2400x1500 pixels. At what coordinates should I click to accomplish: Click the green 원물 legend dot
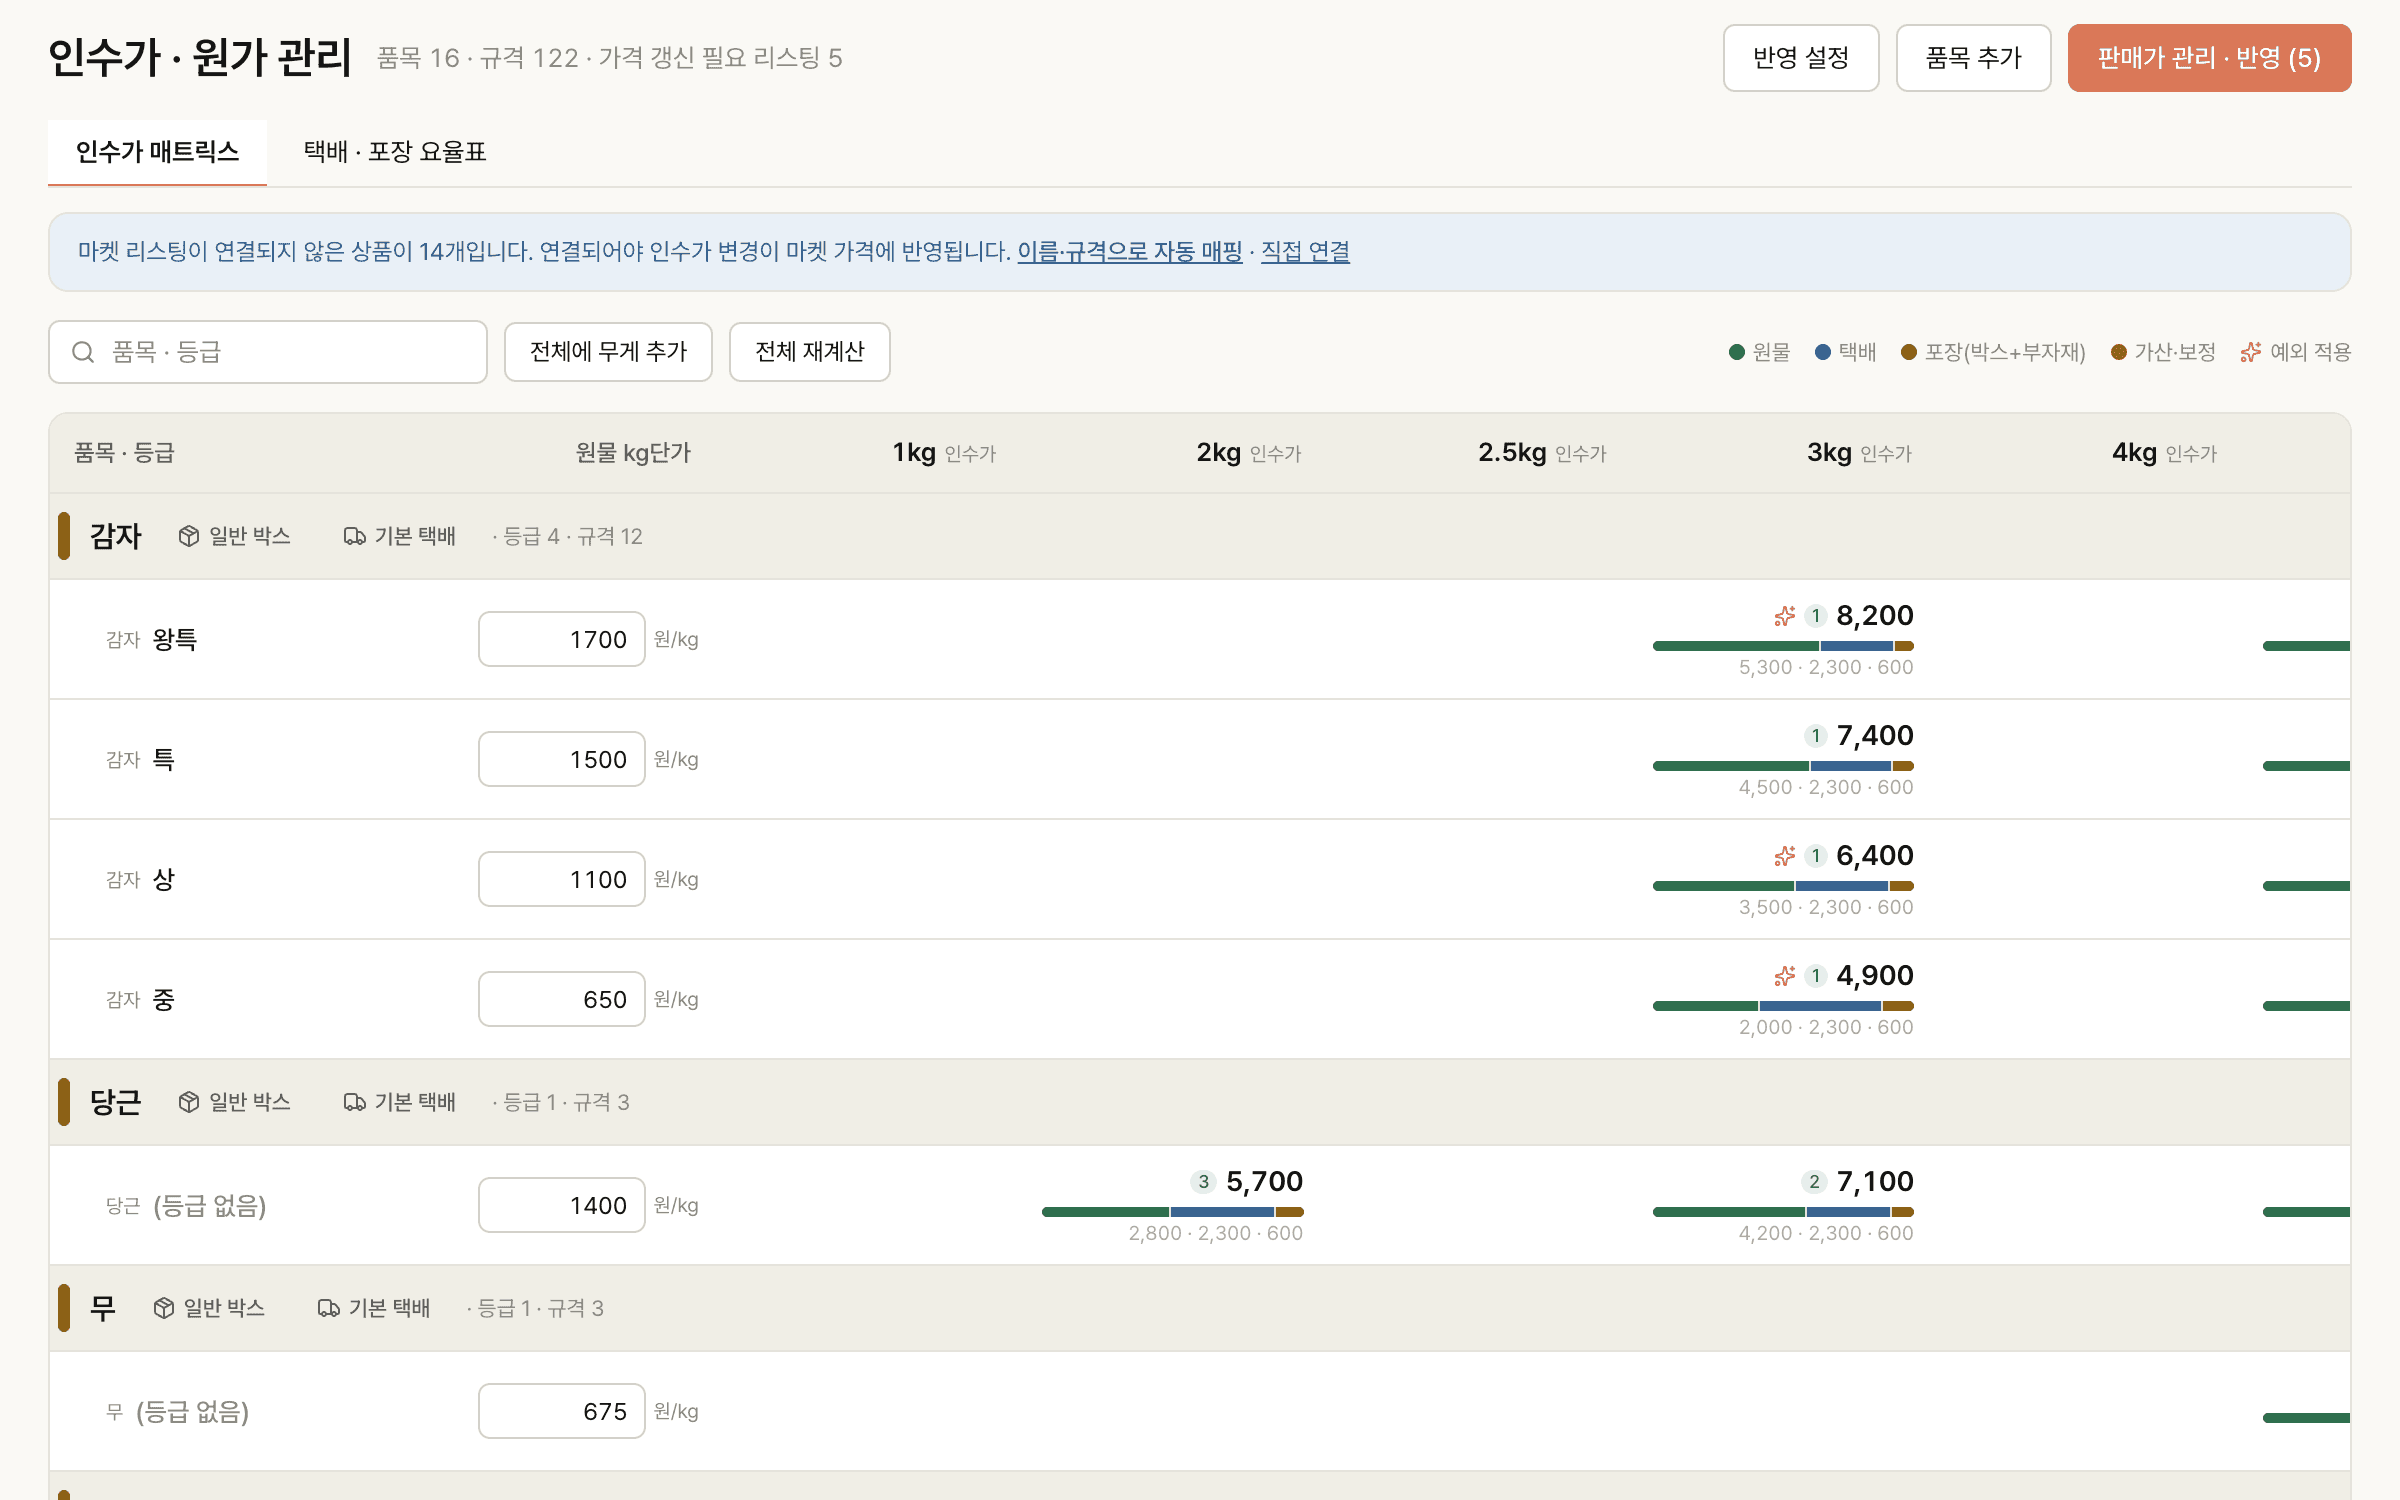tap(1737, 352)
